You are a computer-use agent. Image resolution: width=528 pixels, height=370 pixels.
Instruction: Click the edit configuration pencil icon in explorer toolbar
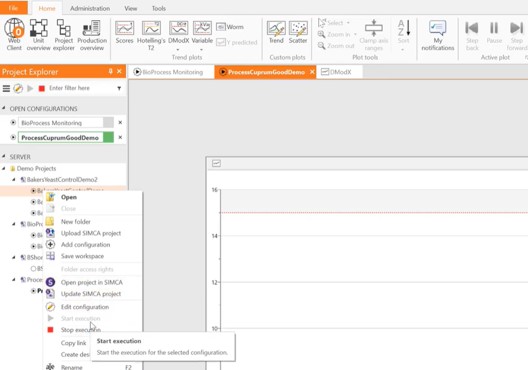click(x=18, y=89)
